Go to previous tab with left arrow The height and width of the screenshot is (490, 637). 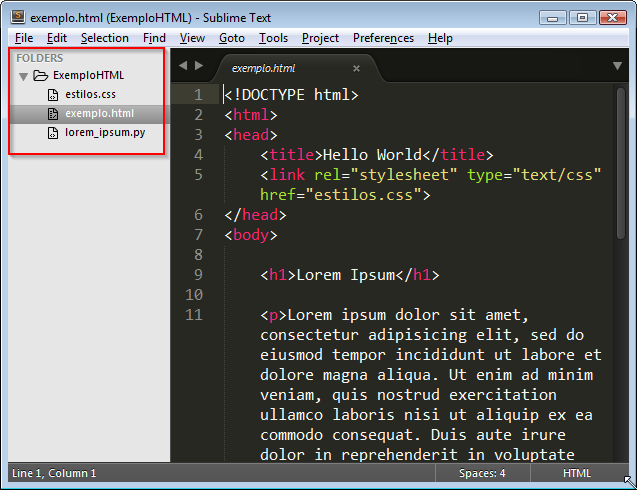[x=183, y=66]
